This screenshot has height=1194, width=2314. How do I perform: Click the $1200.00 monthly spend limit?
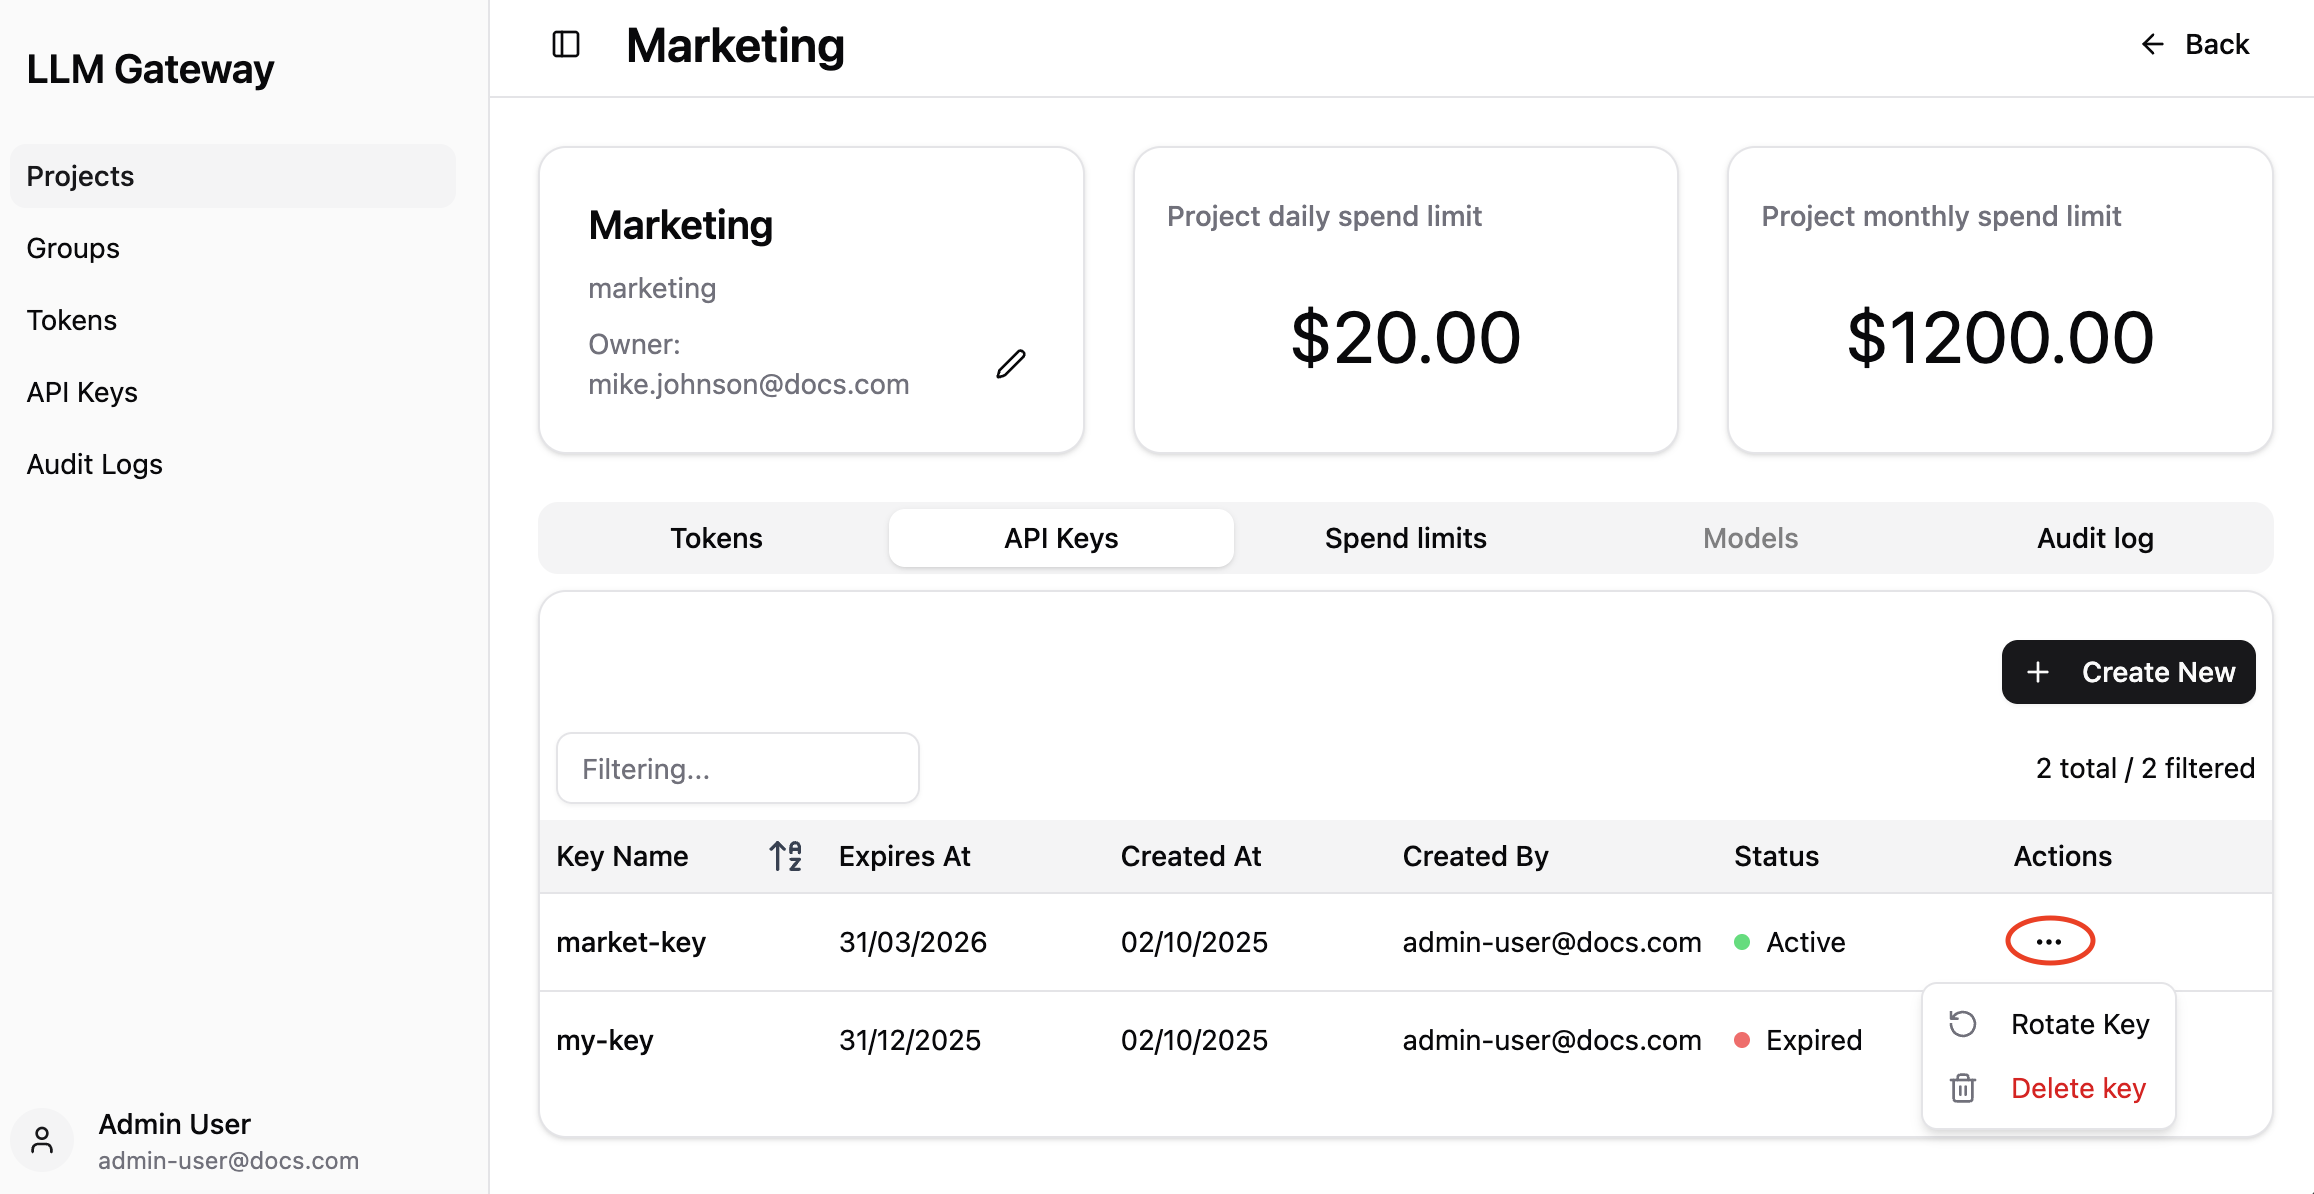2000,337
